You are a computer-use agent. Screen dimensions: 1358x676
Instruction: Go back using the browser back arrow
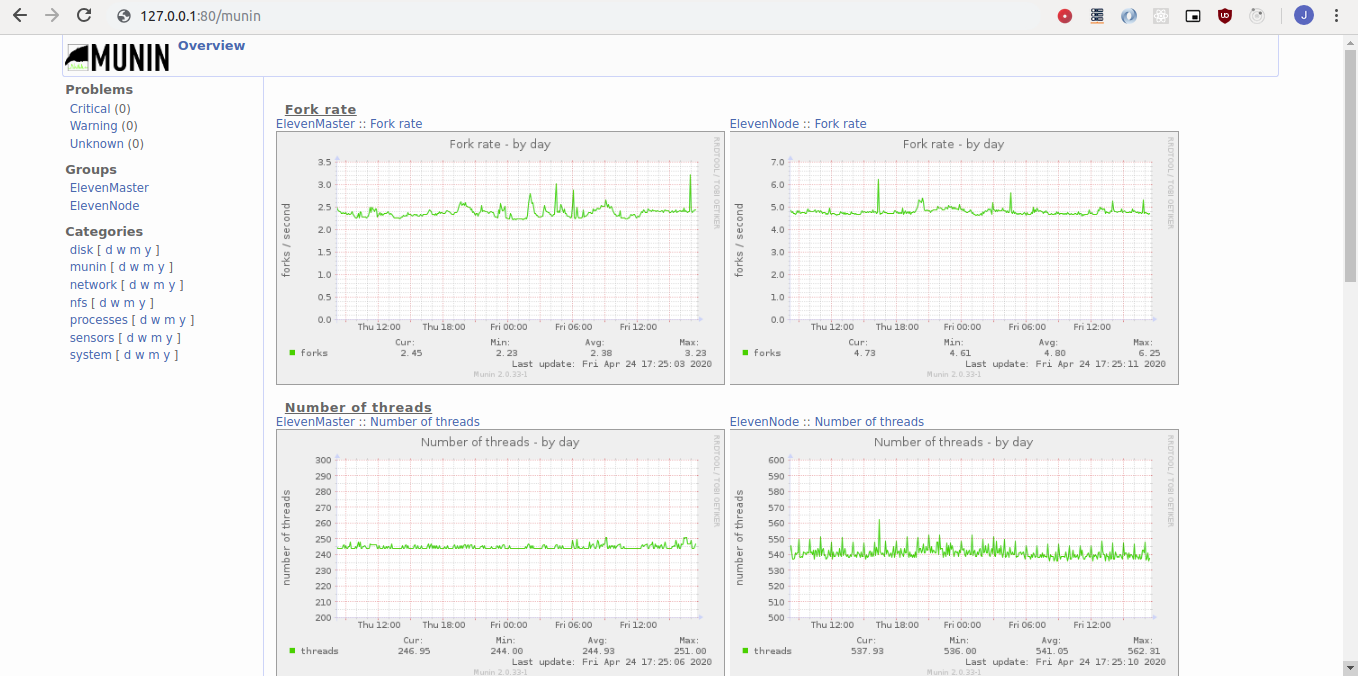pyautogui.click(x=20, y=16)
